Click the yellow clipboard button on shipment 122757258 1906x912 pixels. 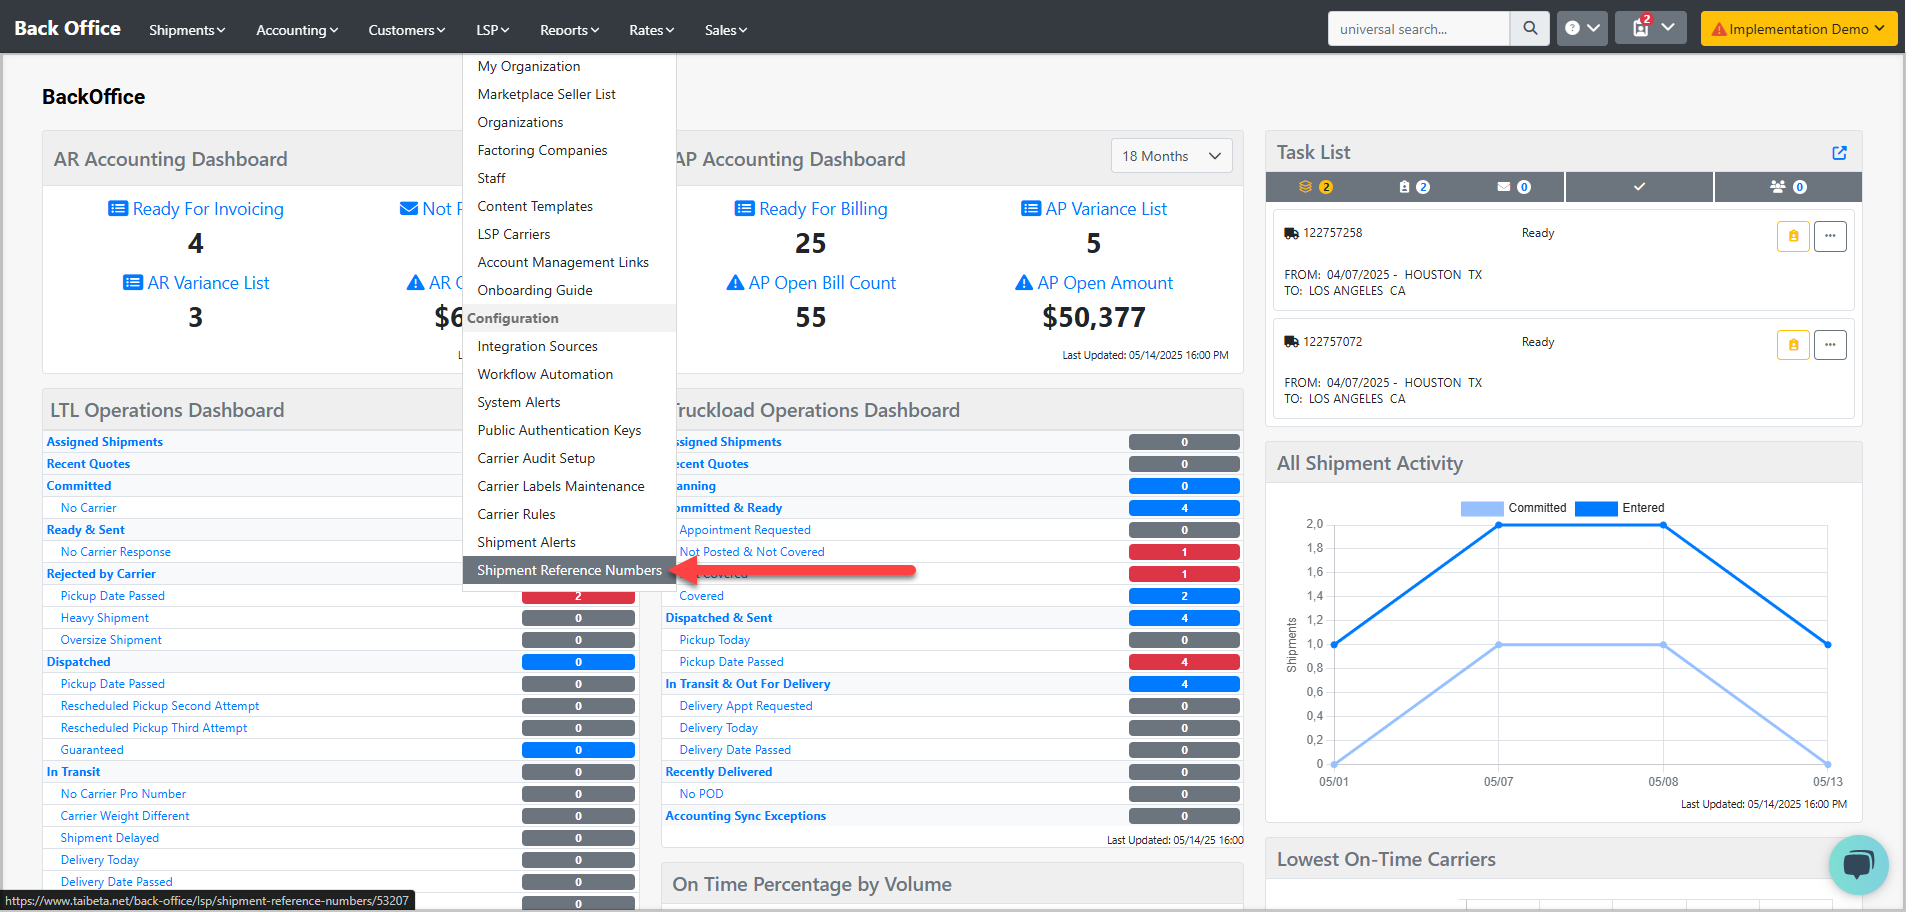click(1792, 237)
